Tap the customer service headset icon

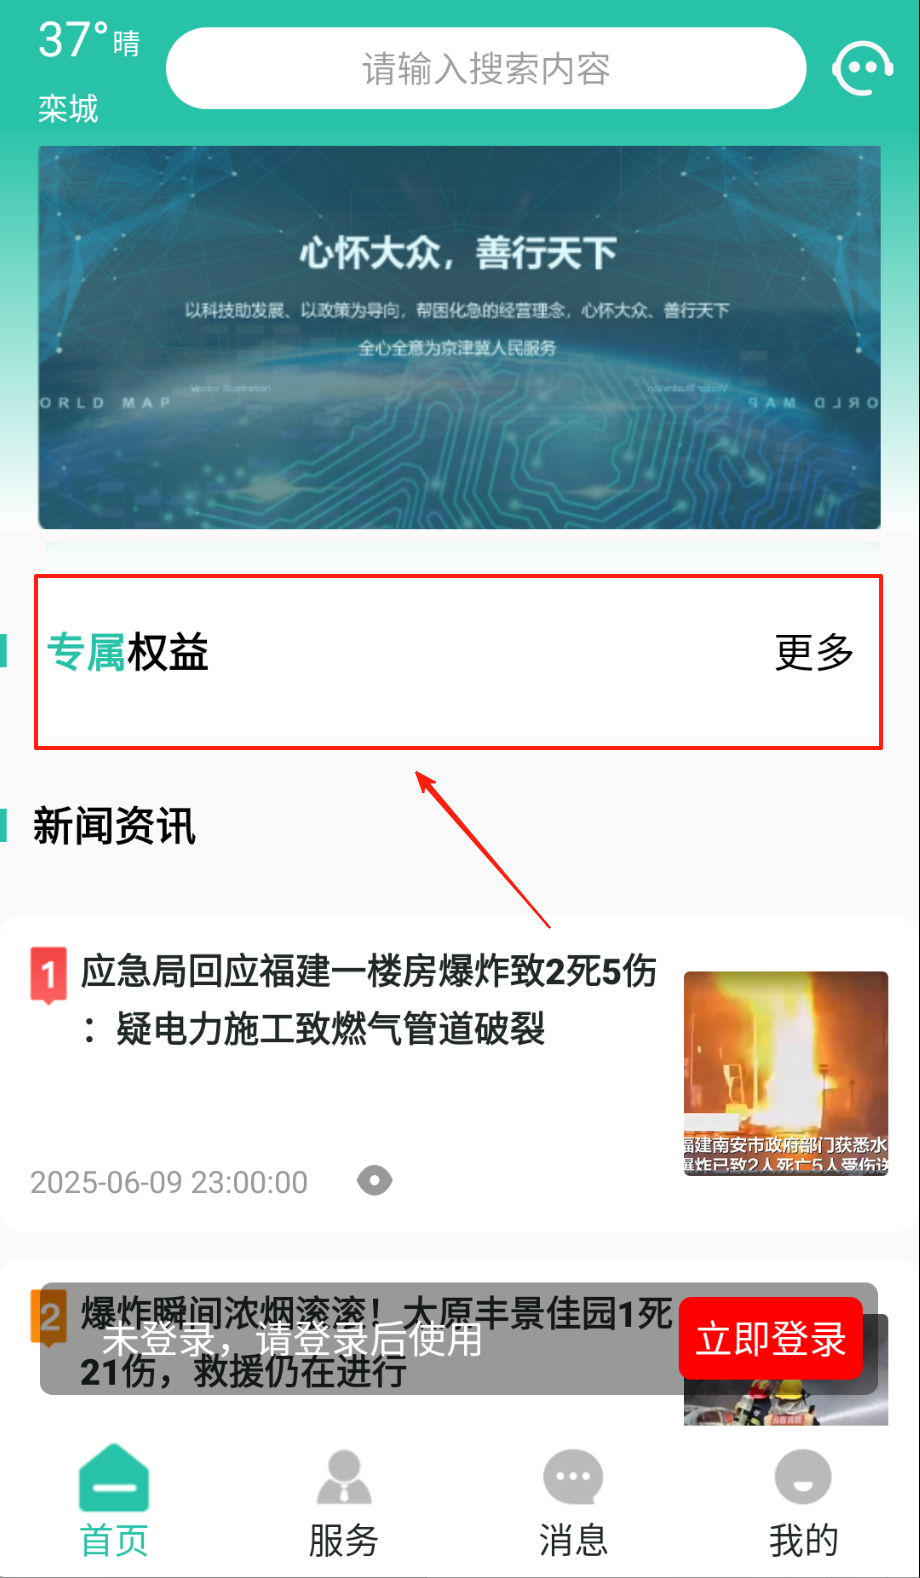[x=862, y=68]
